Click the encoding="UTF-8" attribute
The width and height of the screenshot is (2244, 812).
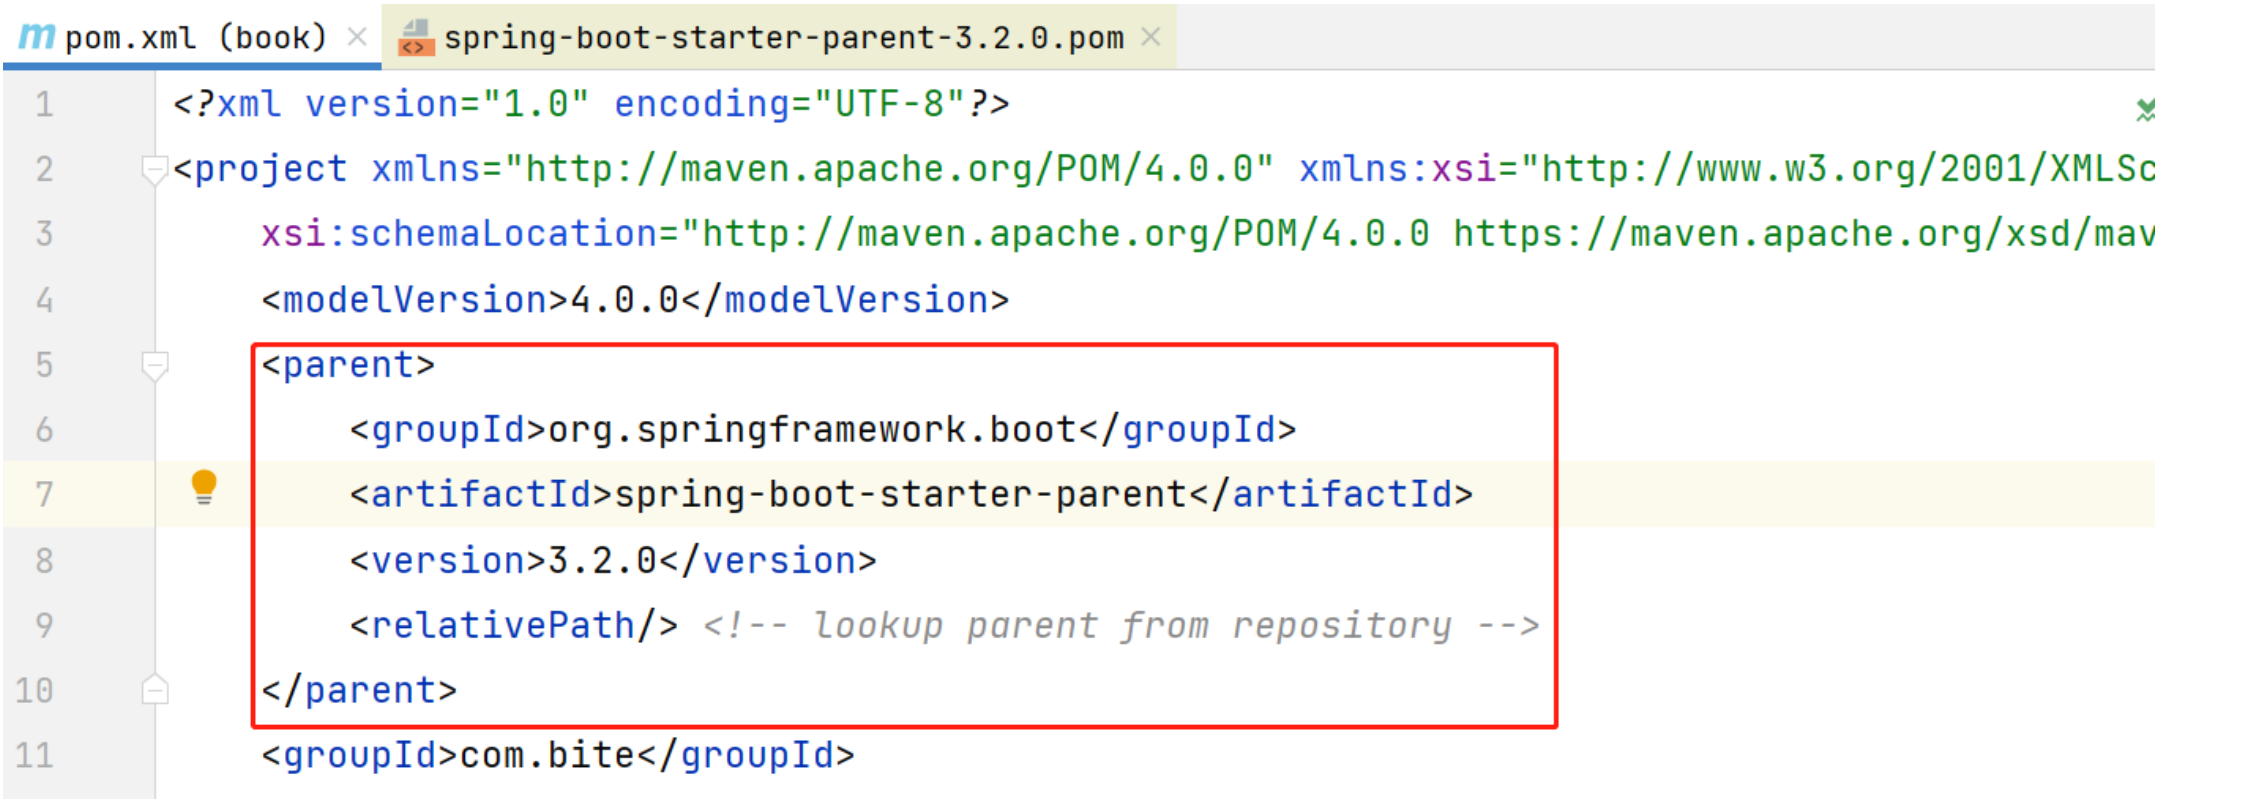point(790,104)
